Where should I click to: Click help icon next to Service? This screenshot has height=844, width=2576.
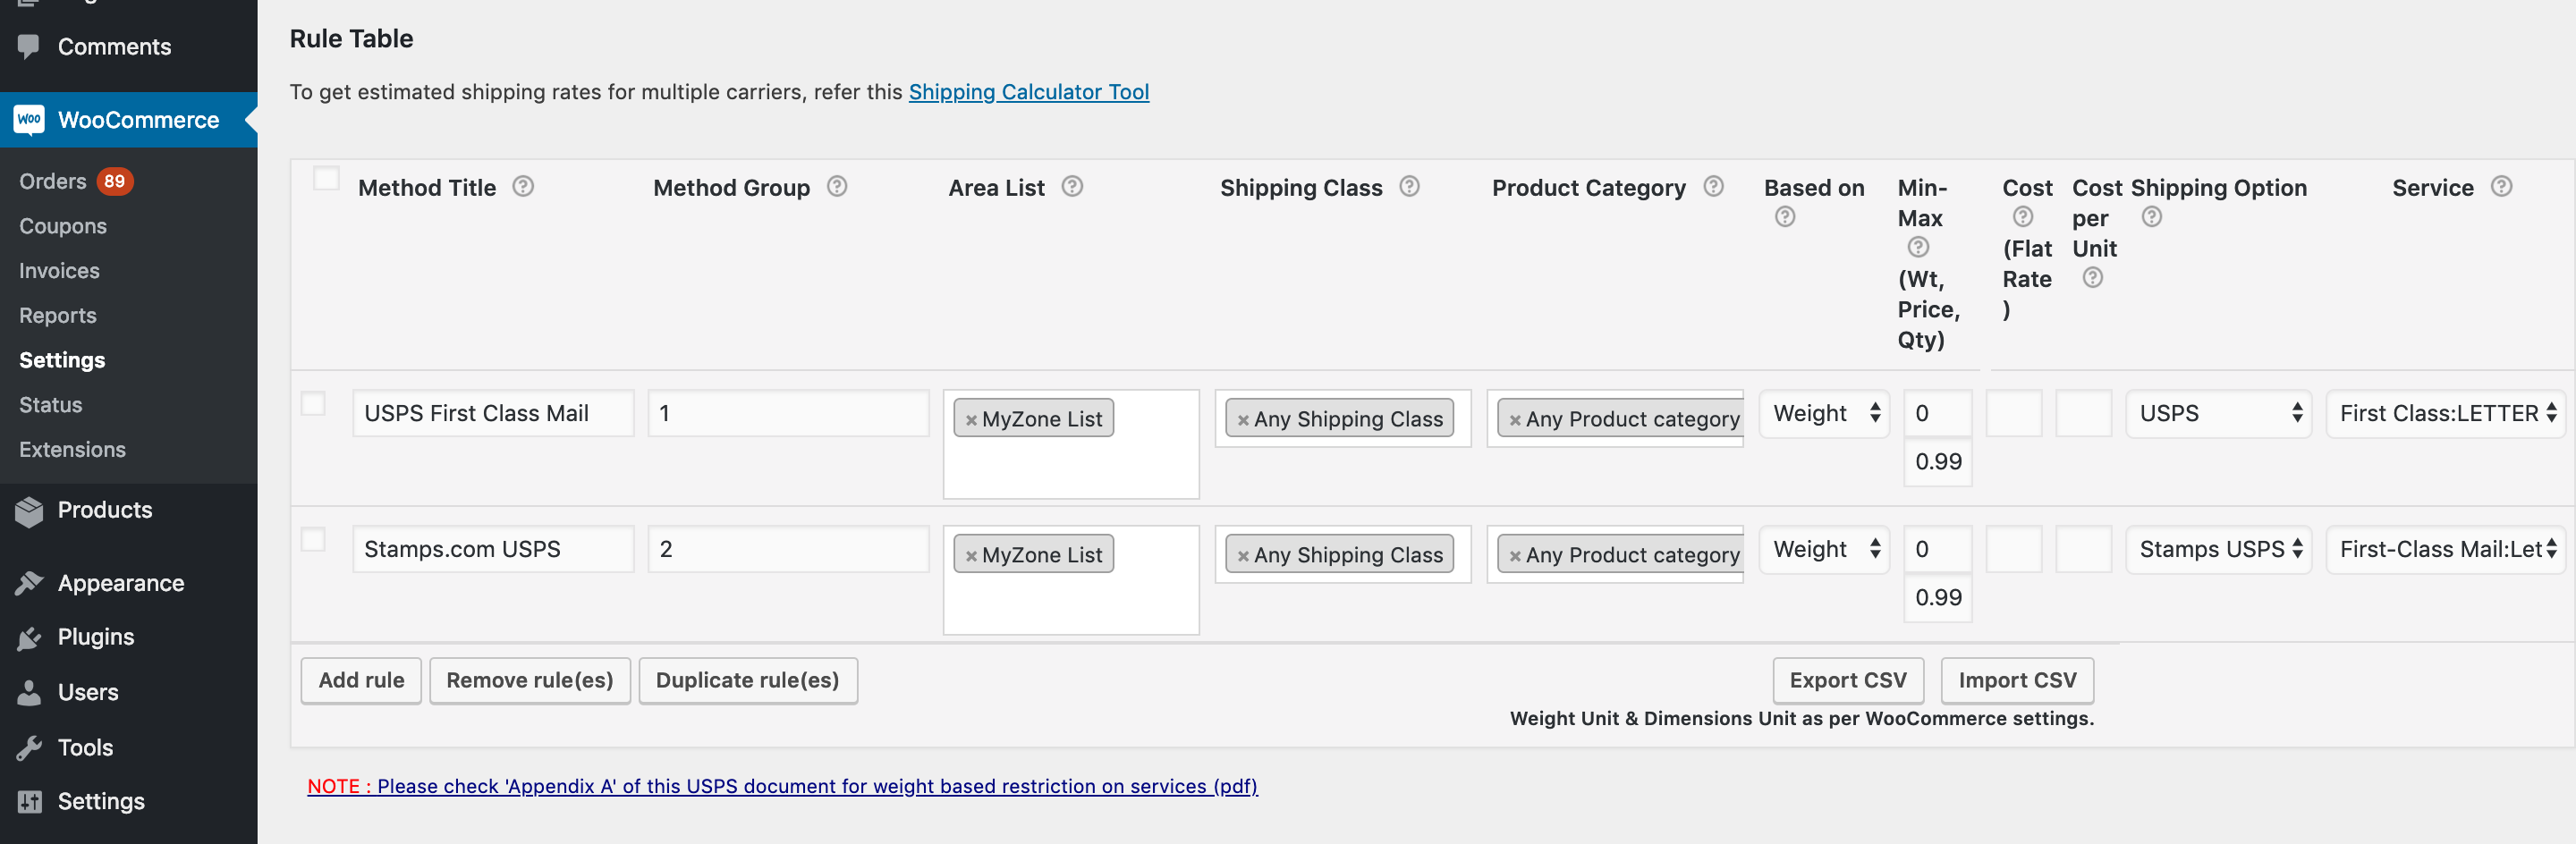pos(2501,187)
